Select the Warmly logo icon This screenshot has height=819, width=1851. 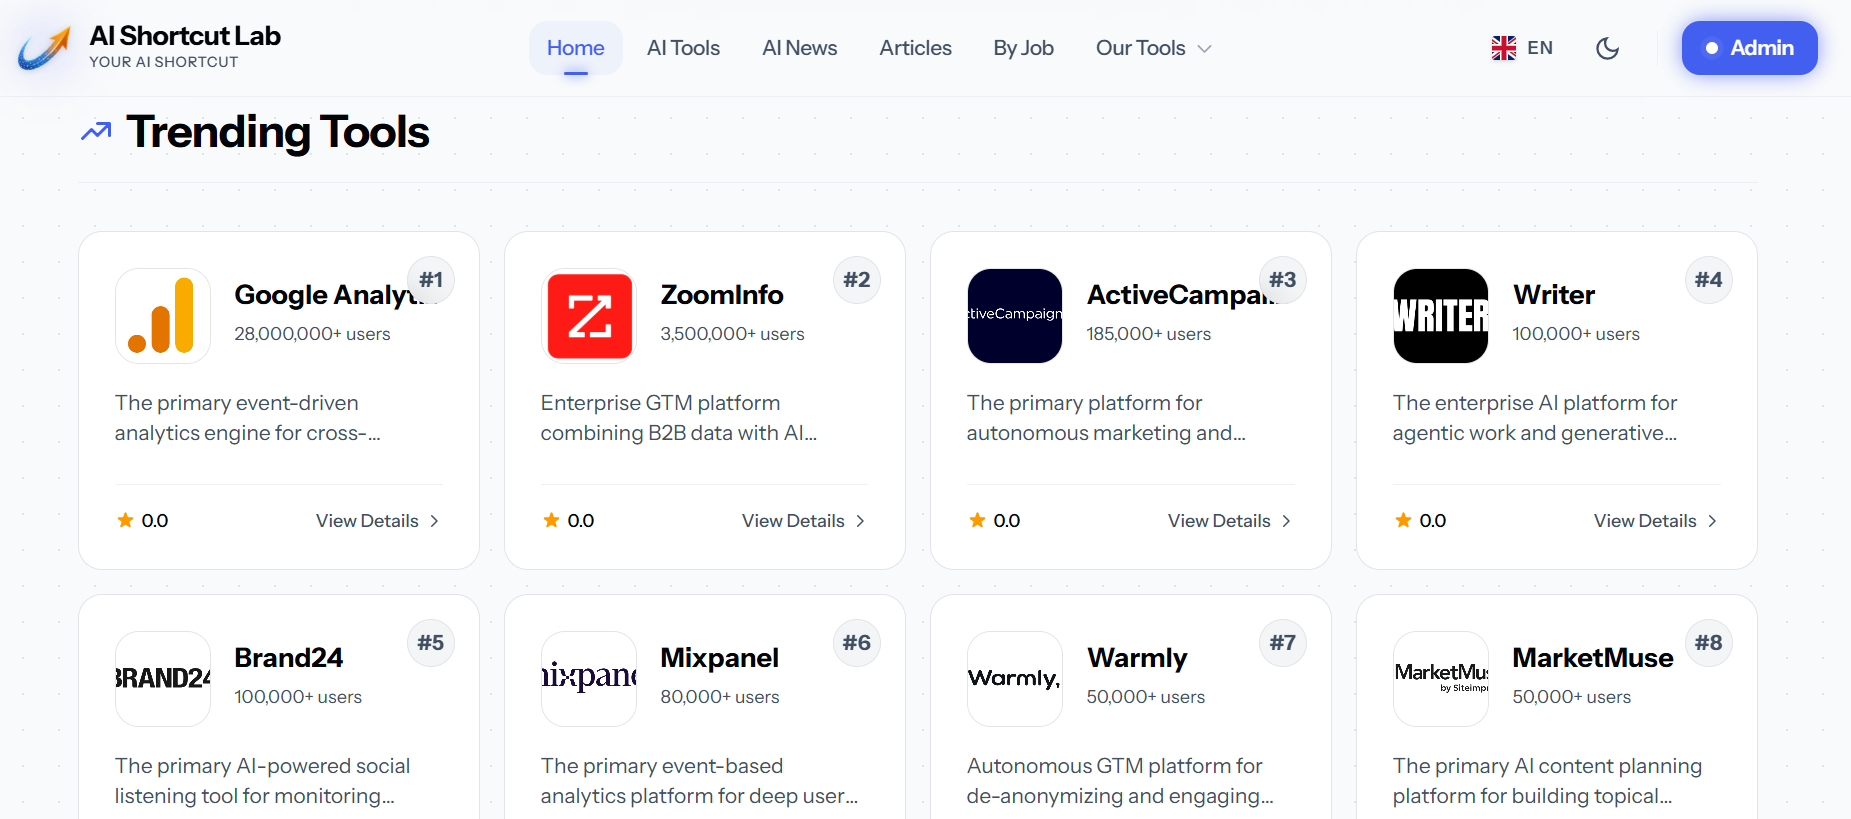coord(1014,678)
